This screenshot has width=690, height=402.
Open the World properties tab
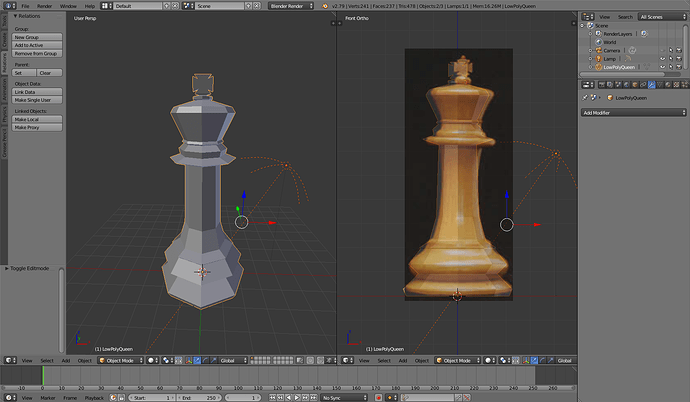(x=626, y=85)
